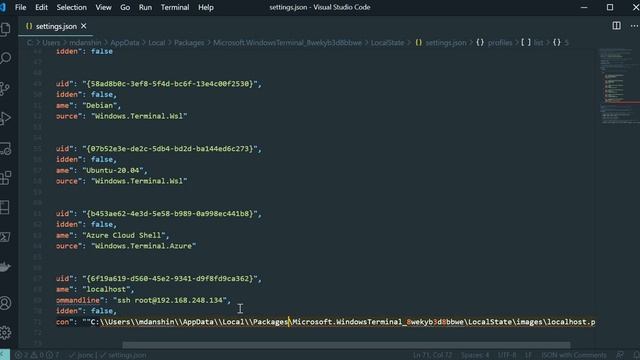Screen dimensions: 640x360
Task: Expand the LocalState breadcrumb segment
Action: 387,42
